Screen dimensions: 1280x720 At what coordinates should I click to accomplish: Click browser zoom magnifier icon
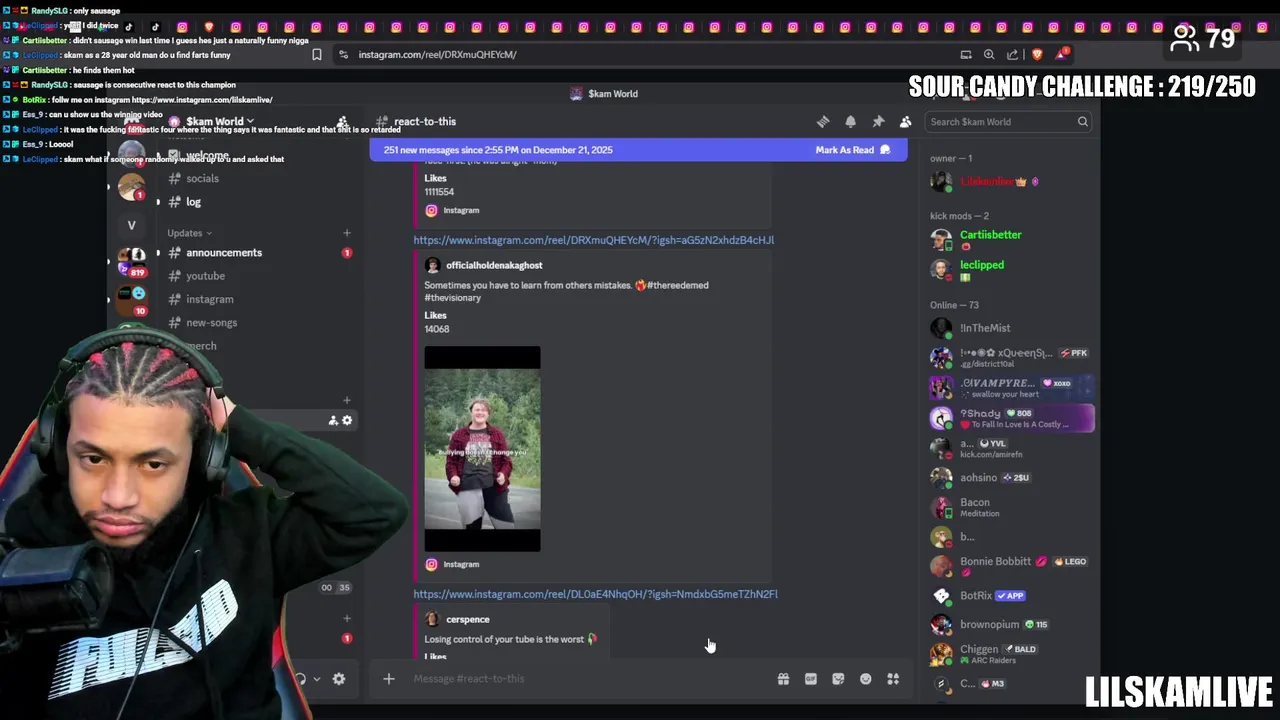tap(989, 55)
